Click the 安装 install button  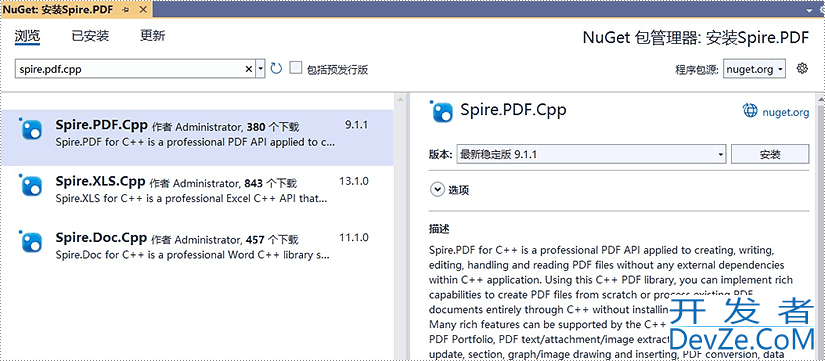coord(770,154)
